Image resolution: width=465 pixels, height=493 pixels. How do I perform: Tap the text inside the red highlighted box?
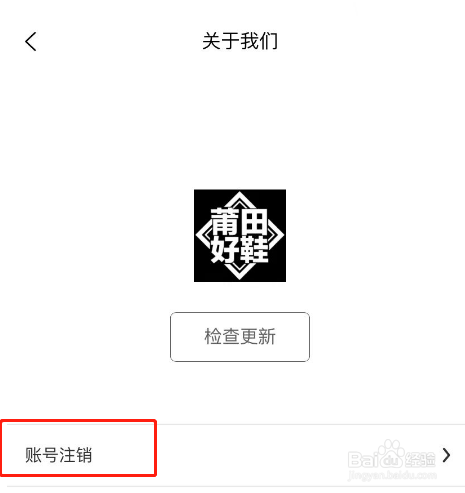click(x=58, y=455)
